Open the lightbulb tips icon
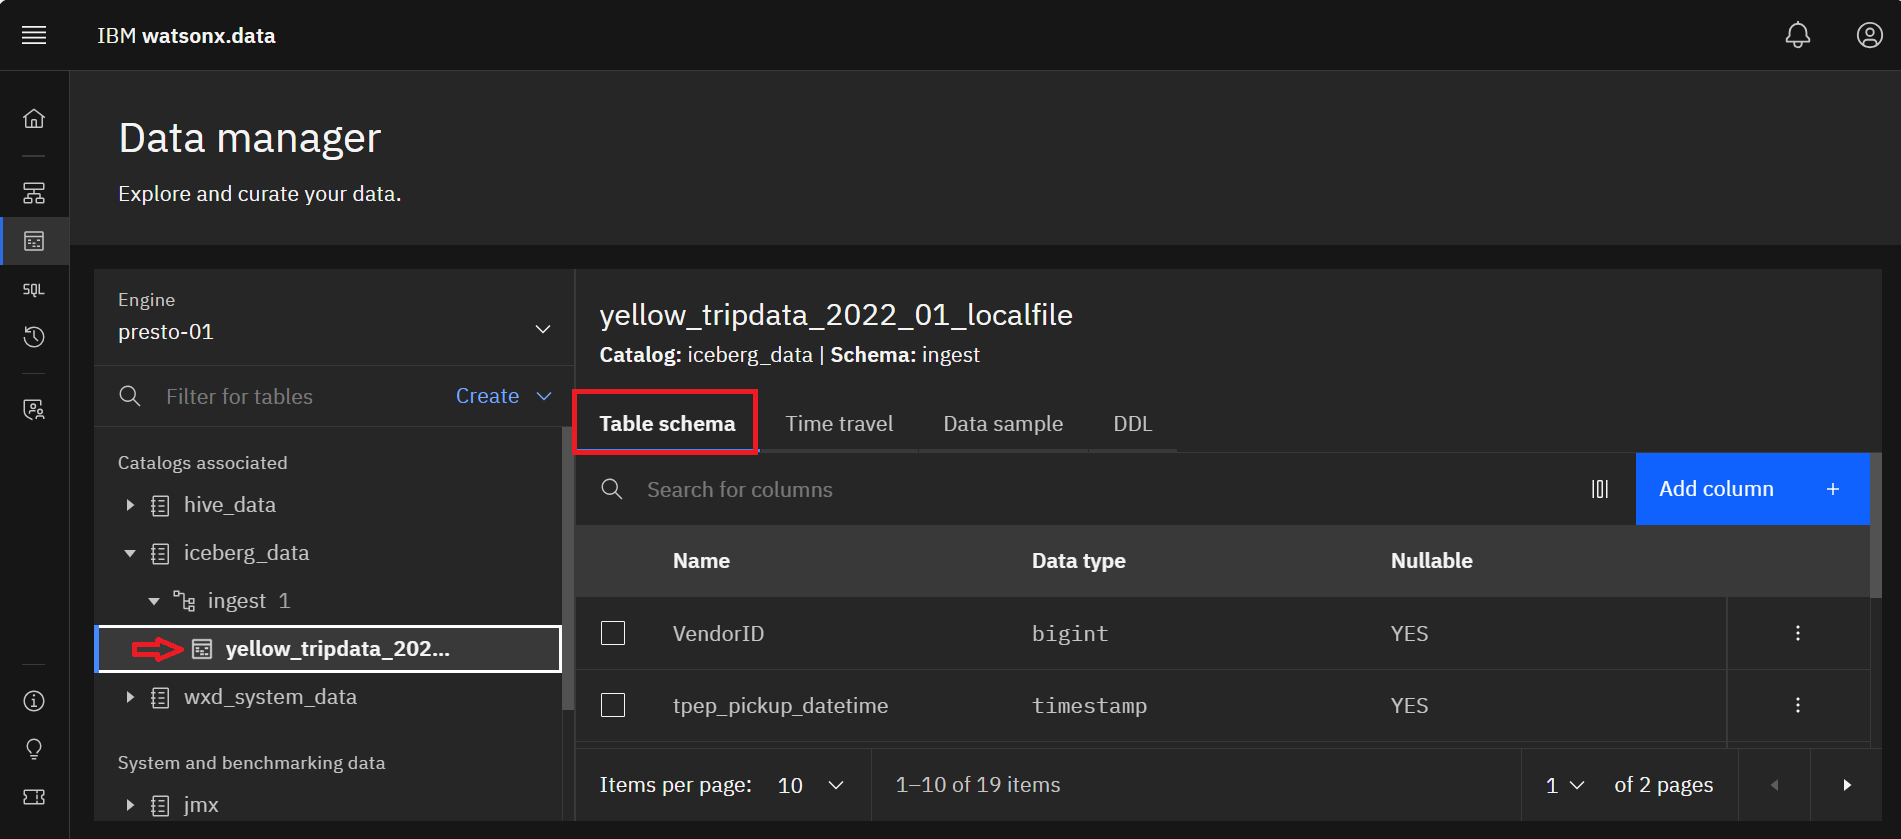 [x=34, y=749]
